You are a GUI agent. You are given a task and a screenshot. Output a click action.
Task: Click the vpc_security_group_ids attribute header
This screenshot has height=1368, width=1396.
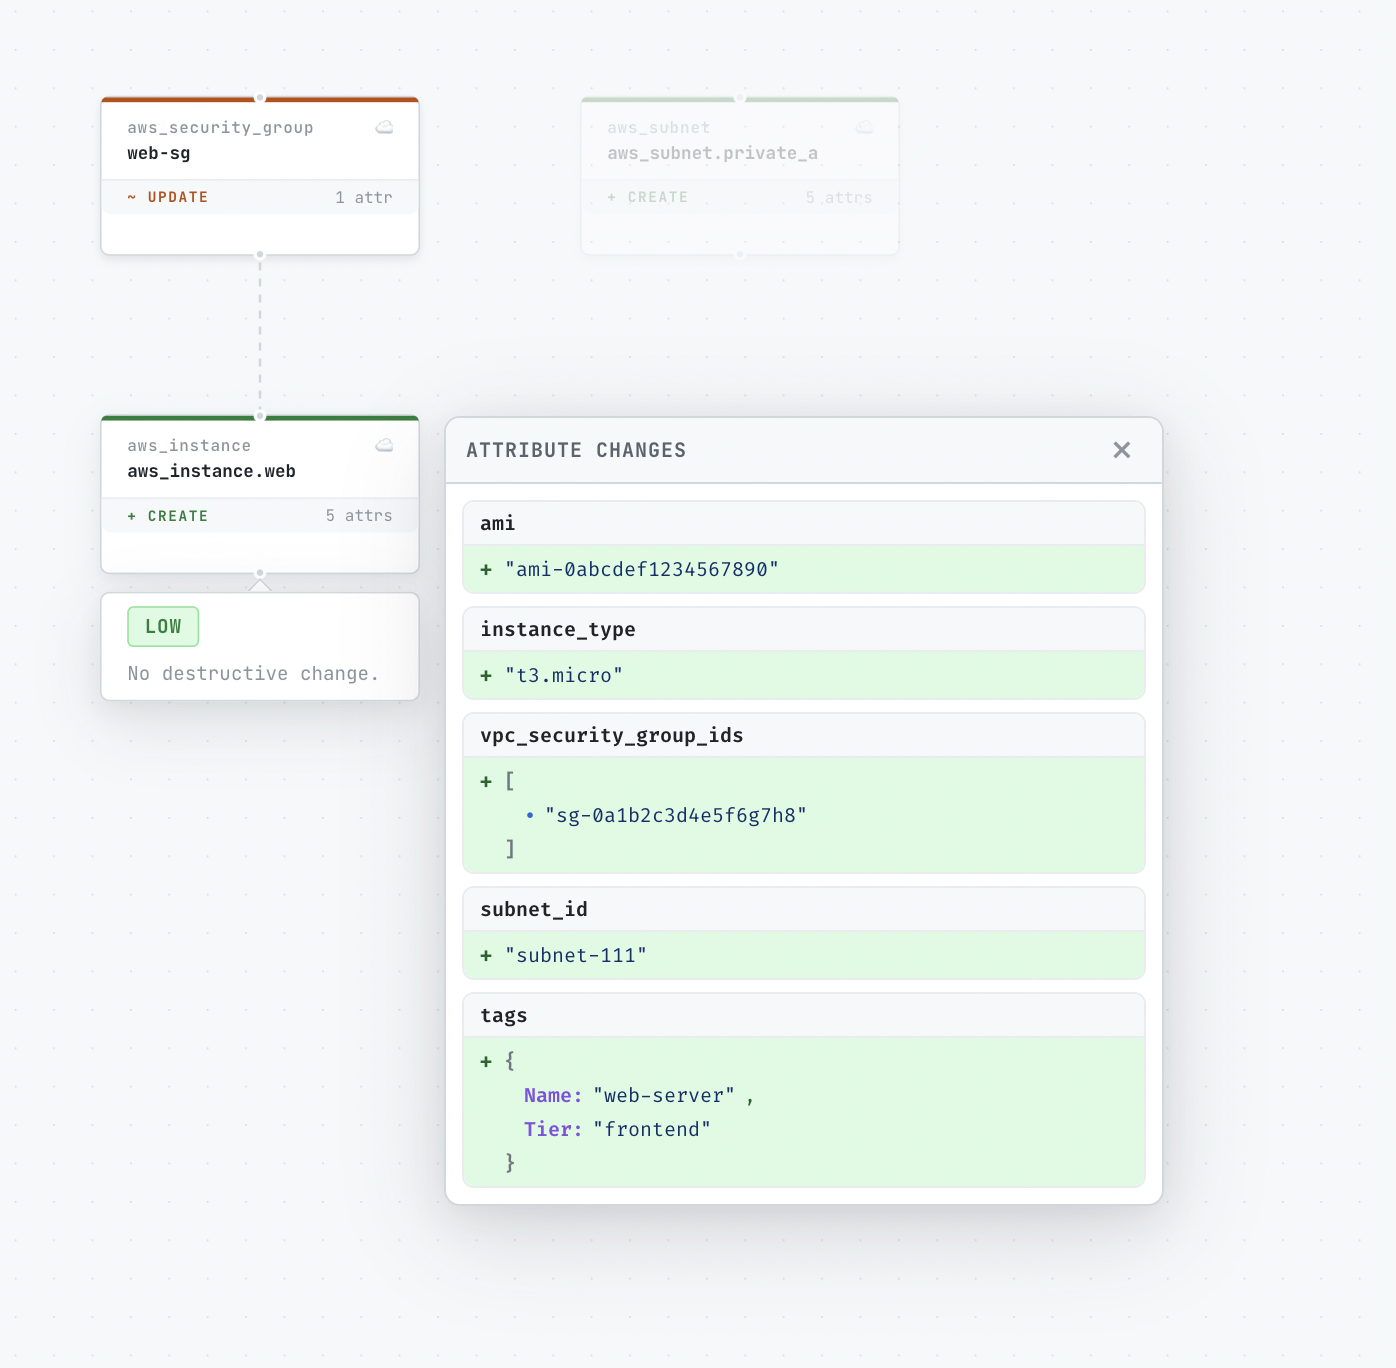[804, 735]
